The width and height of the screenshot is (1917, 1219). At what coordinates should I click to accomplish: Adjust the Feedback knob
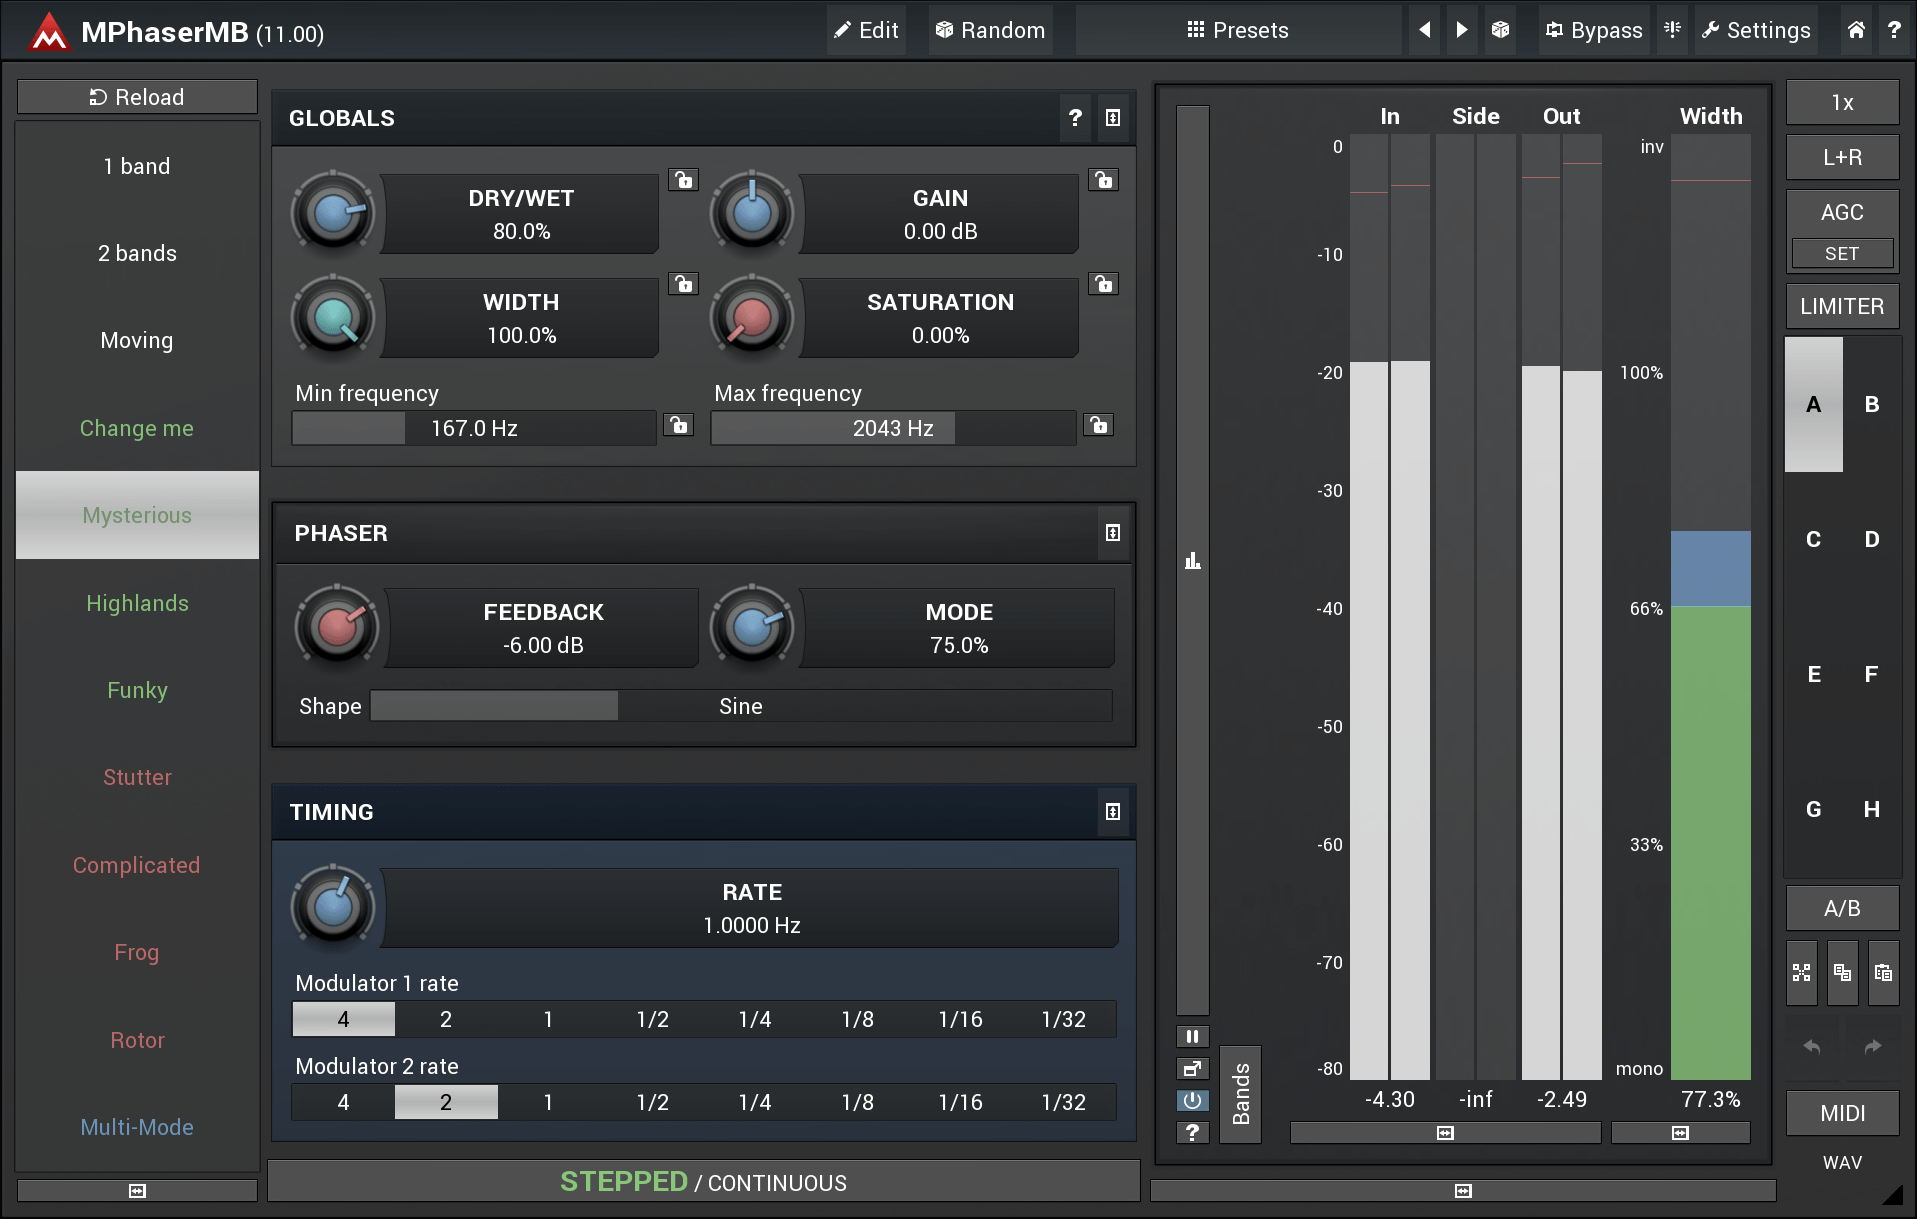click(337, 627)
